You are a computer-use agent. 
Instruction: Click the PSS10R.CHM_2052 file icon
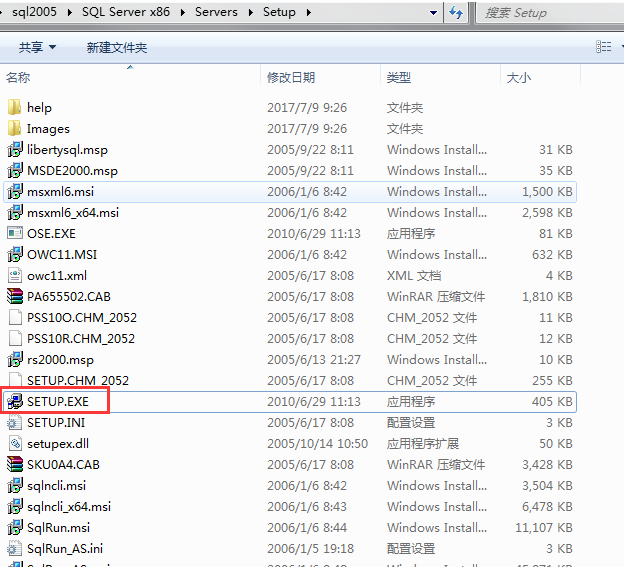15,338
